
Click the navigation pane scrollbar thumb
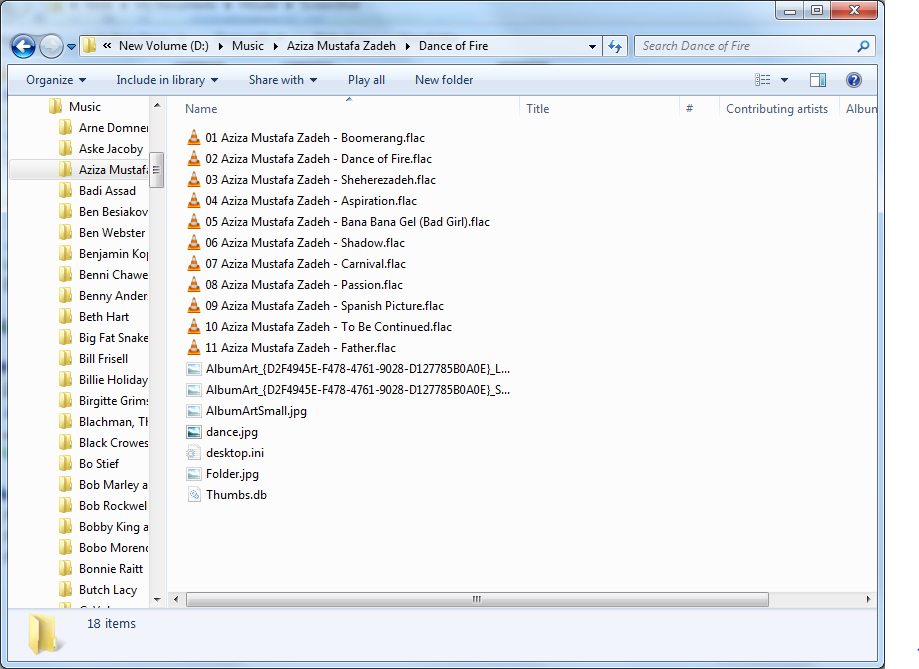point(156,170)
